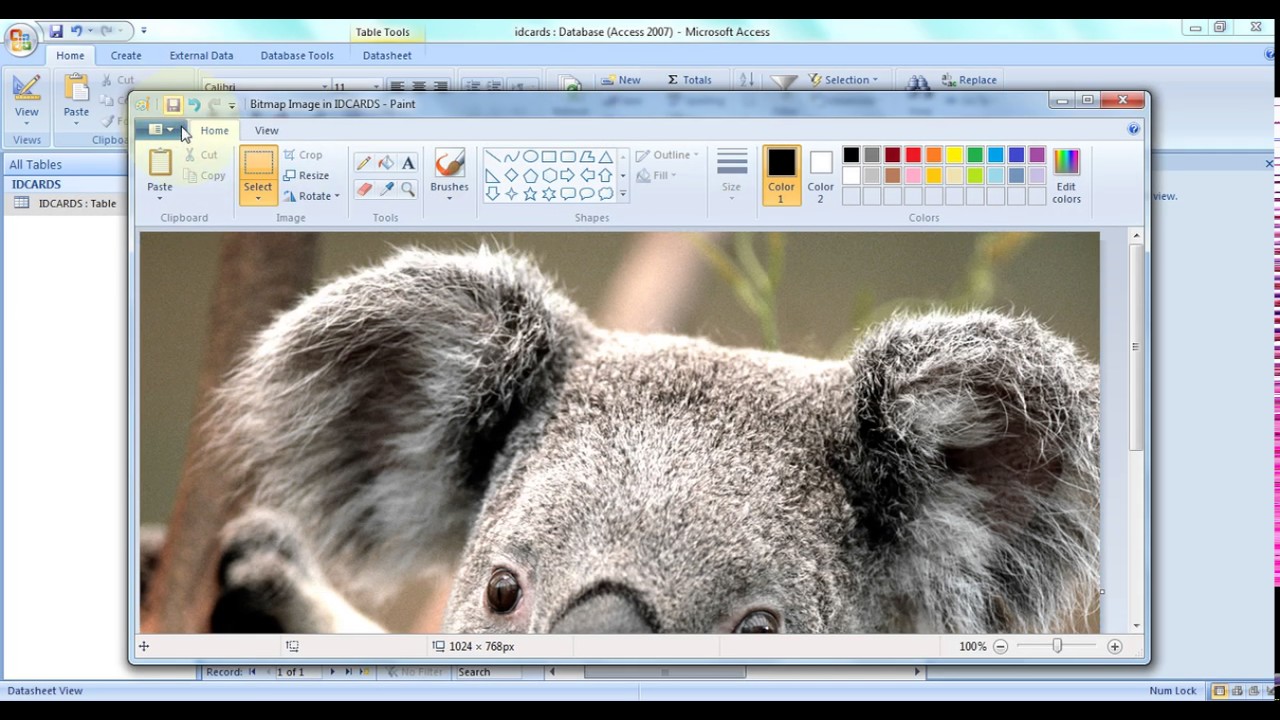
Task: Open the Paste dropdown arrow in Paint
Action: click(160, 198)
